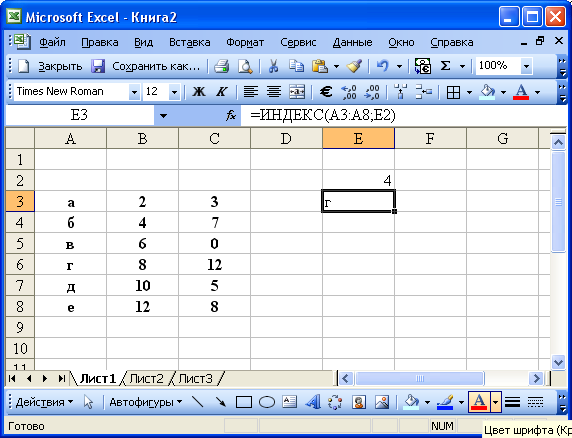Expand the Paste options arrow

(x=336, y=66)
